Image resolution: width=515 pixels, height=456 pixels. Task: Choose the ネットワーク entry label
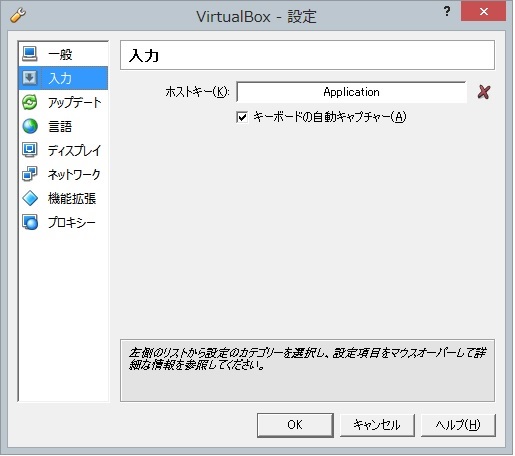pos(74,174)
